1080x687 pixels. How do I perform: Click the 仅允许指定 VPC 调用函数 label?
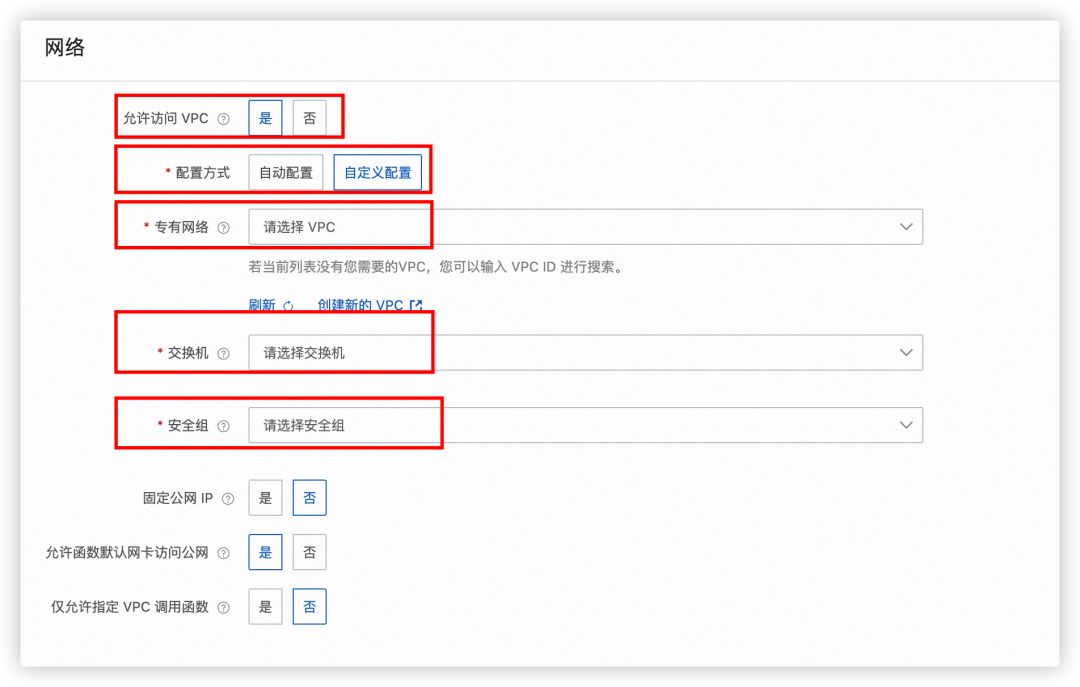[129, 607]
